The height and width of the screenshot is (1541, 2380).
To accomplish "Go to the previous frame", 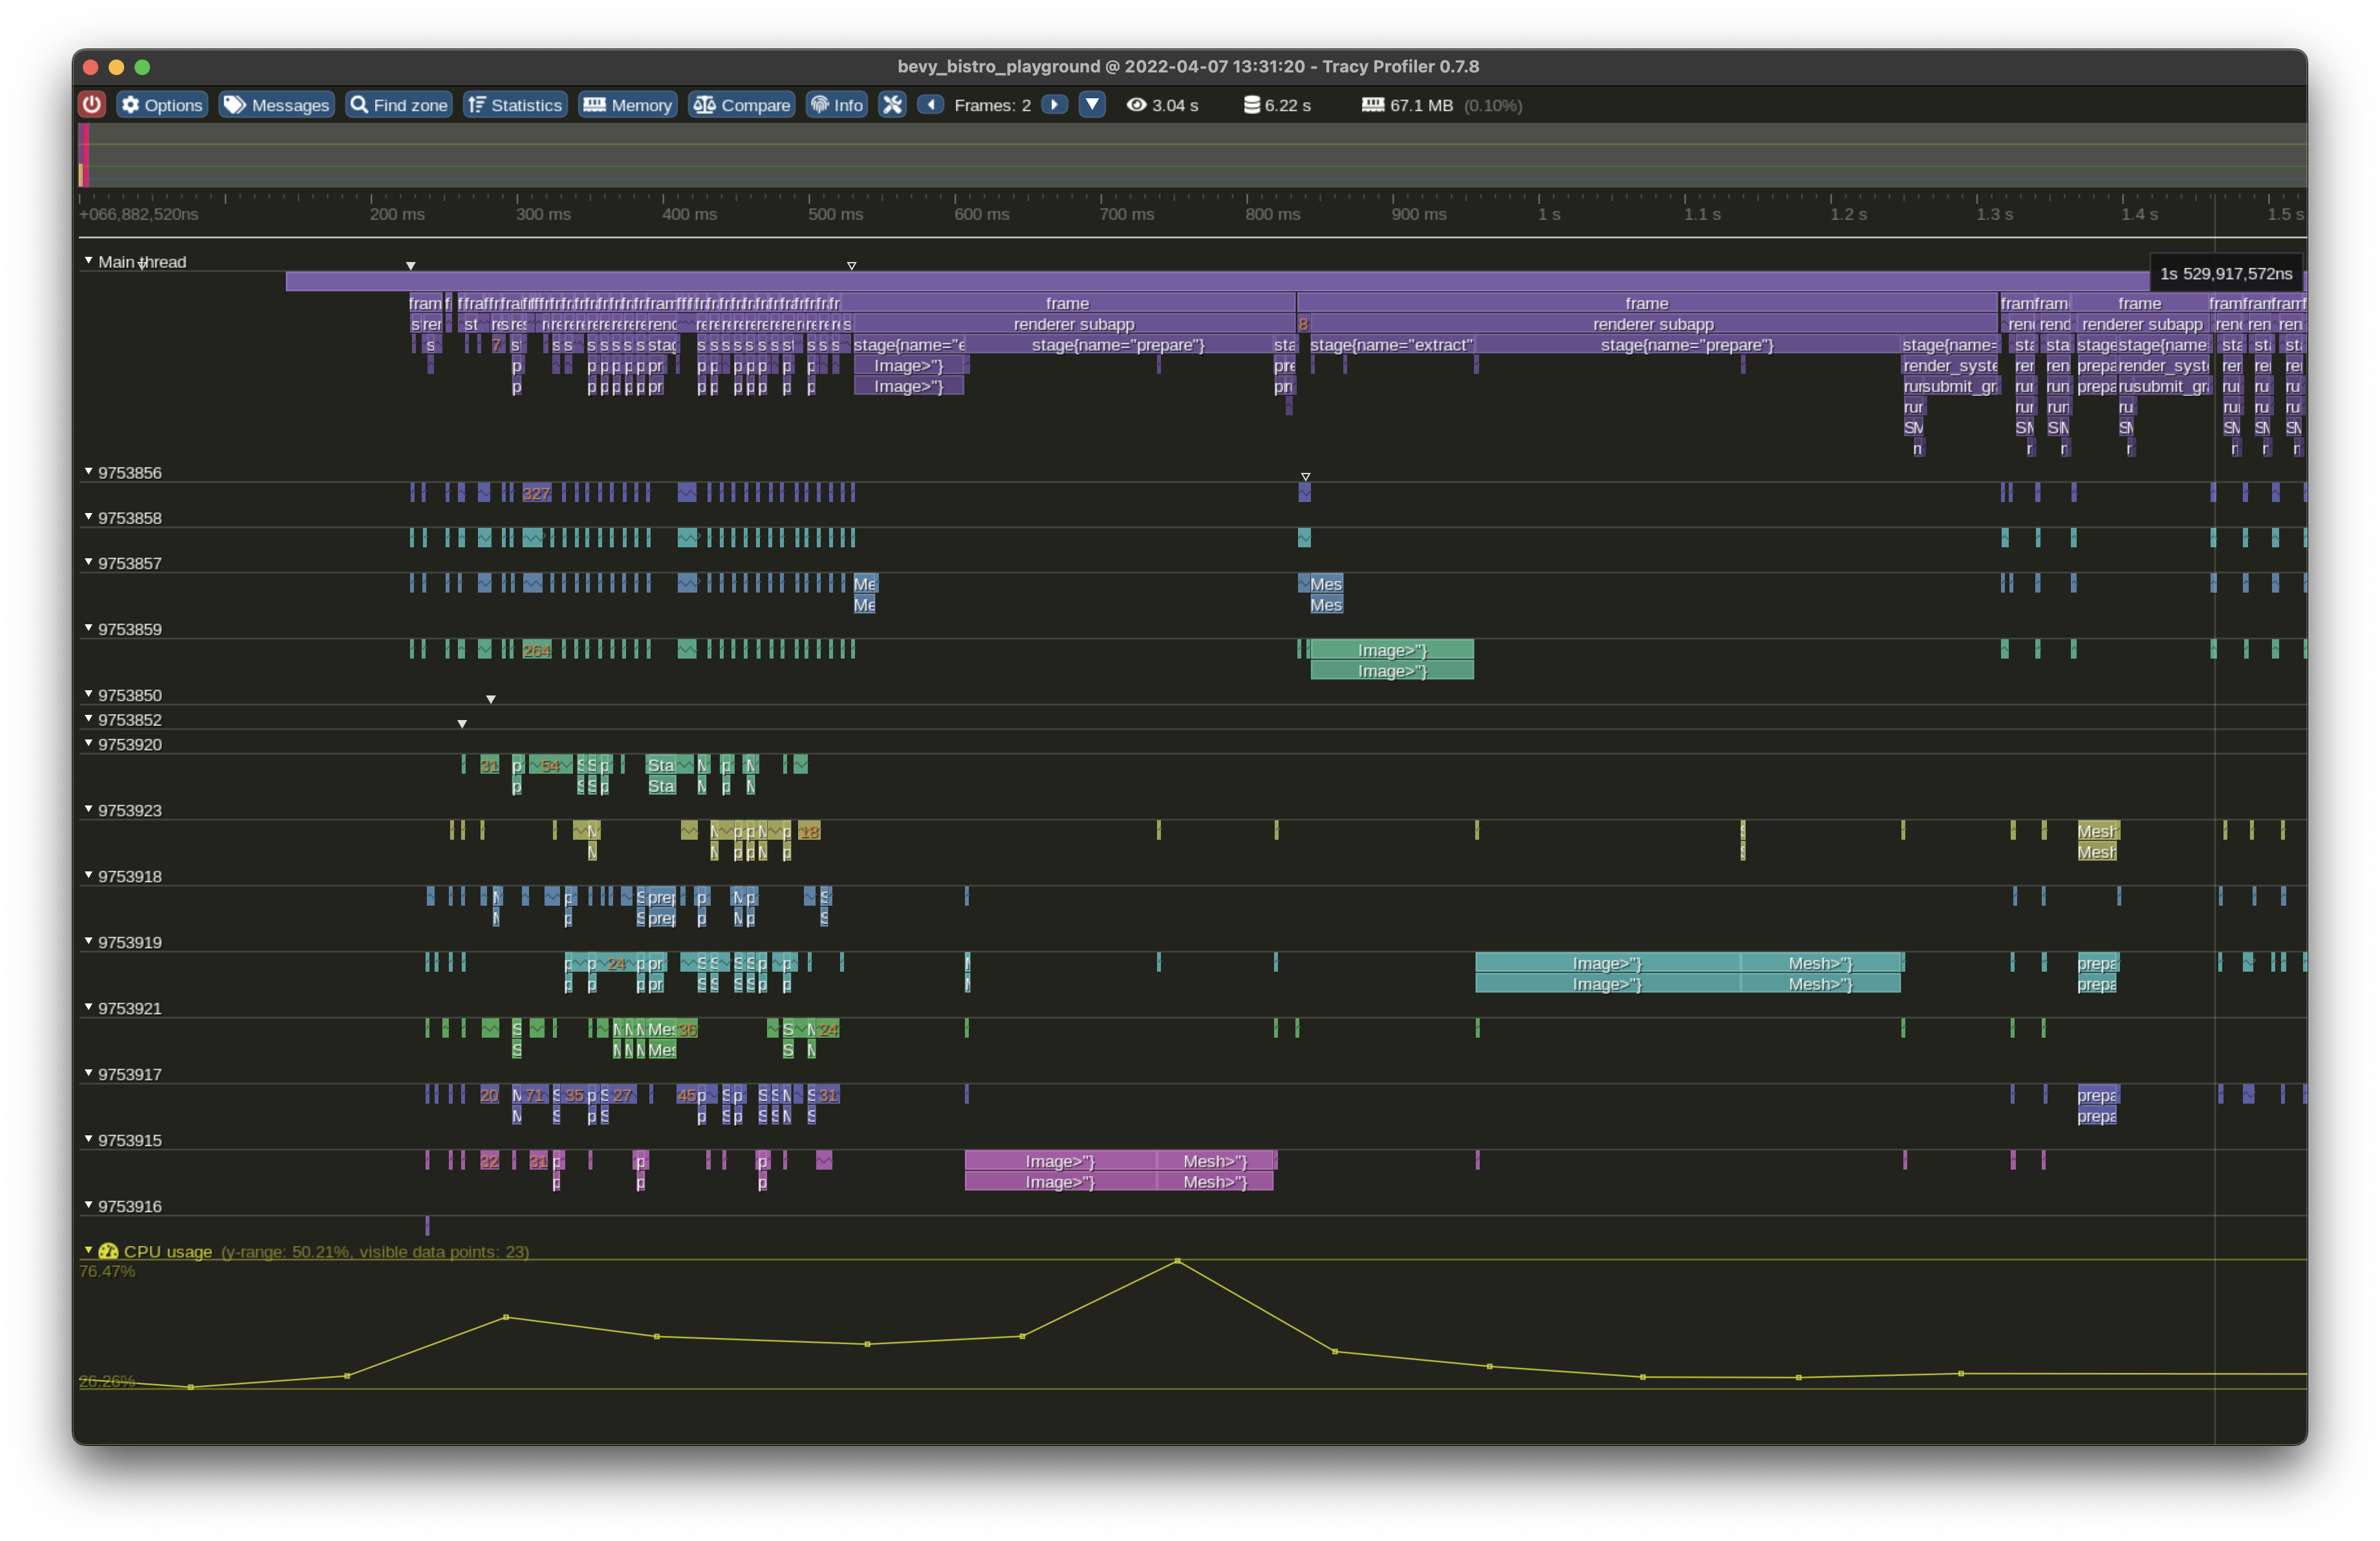I will click(x=931, y=105).
